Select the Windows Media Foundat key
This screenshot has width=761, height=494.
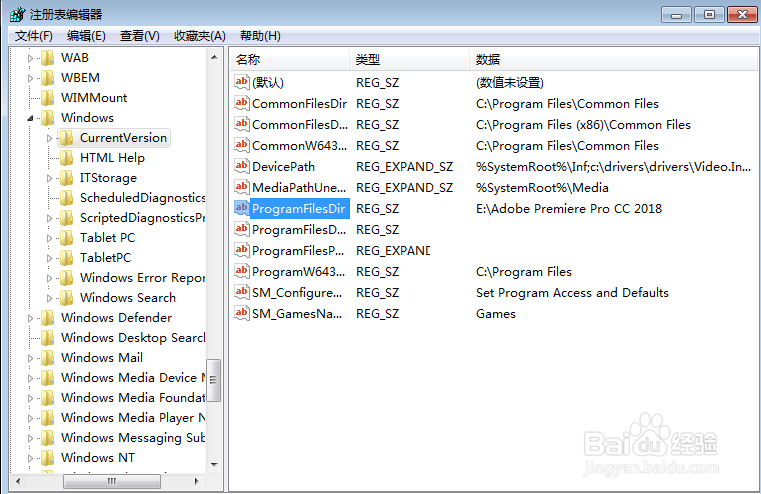coord(133,397)
